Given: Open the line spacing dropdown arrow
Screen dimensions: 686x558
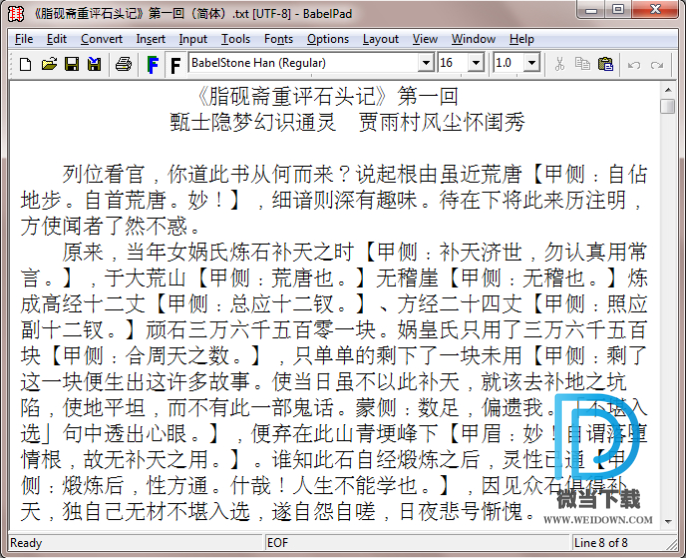Looking at the screenshot, I should coord(532,63).
